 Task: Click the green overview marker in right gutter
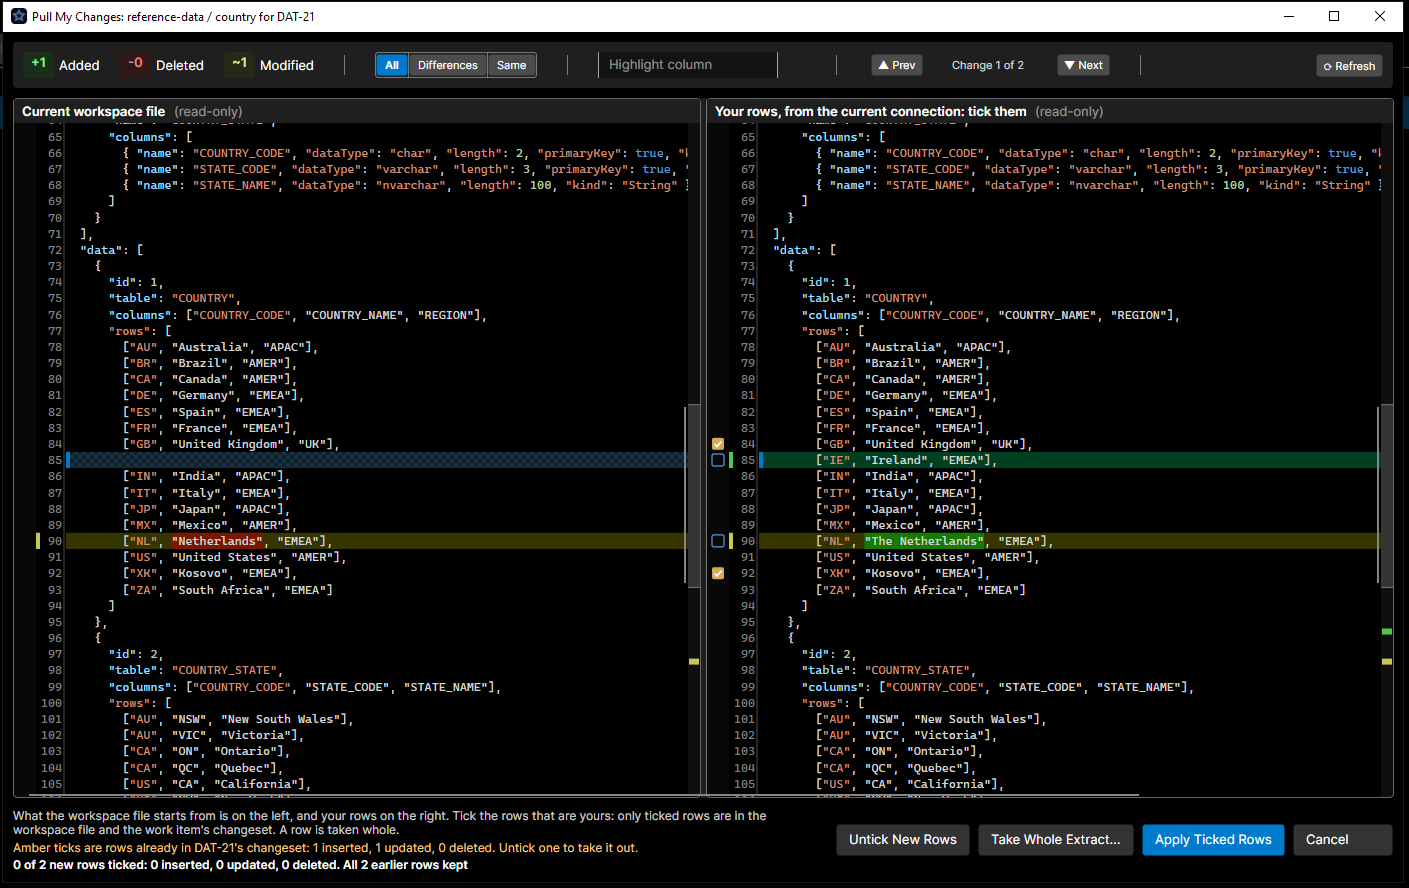click(x=1387, y=632)
